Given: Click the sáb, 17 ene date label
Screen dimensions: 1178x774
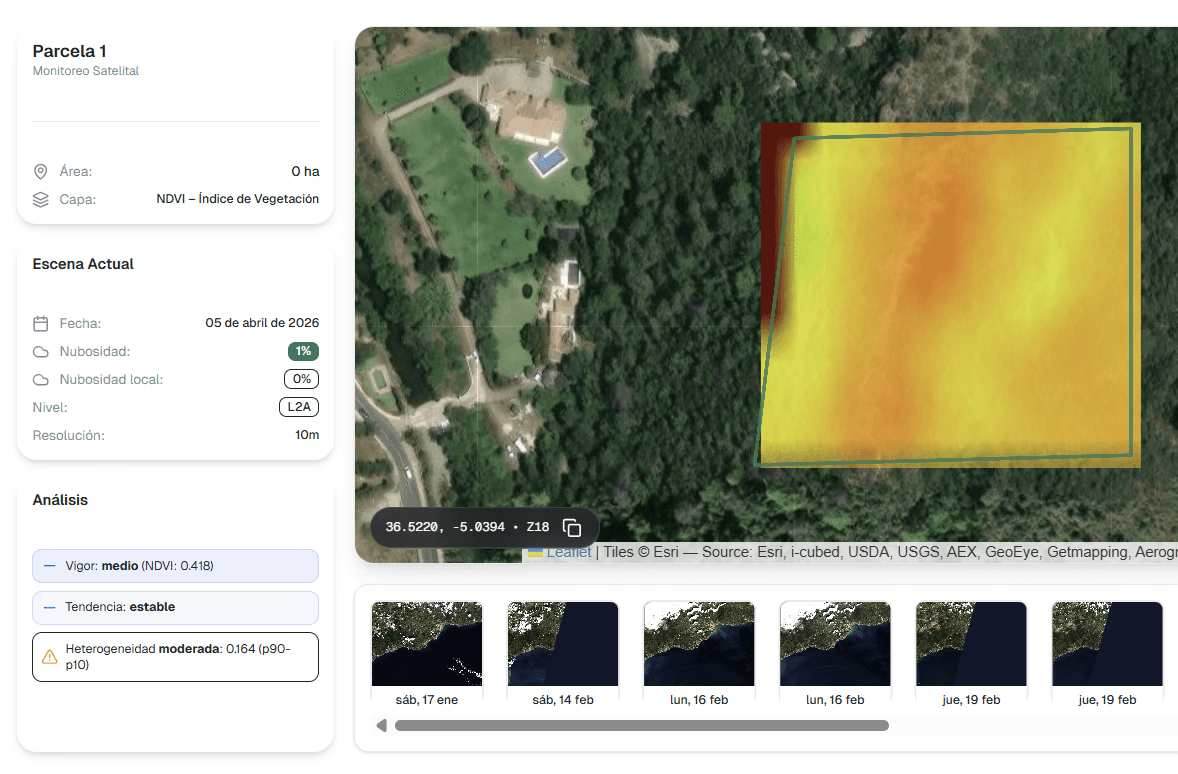Looking at the screenshot, I should (x=427, y=700).
